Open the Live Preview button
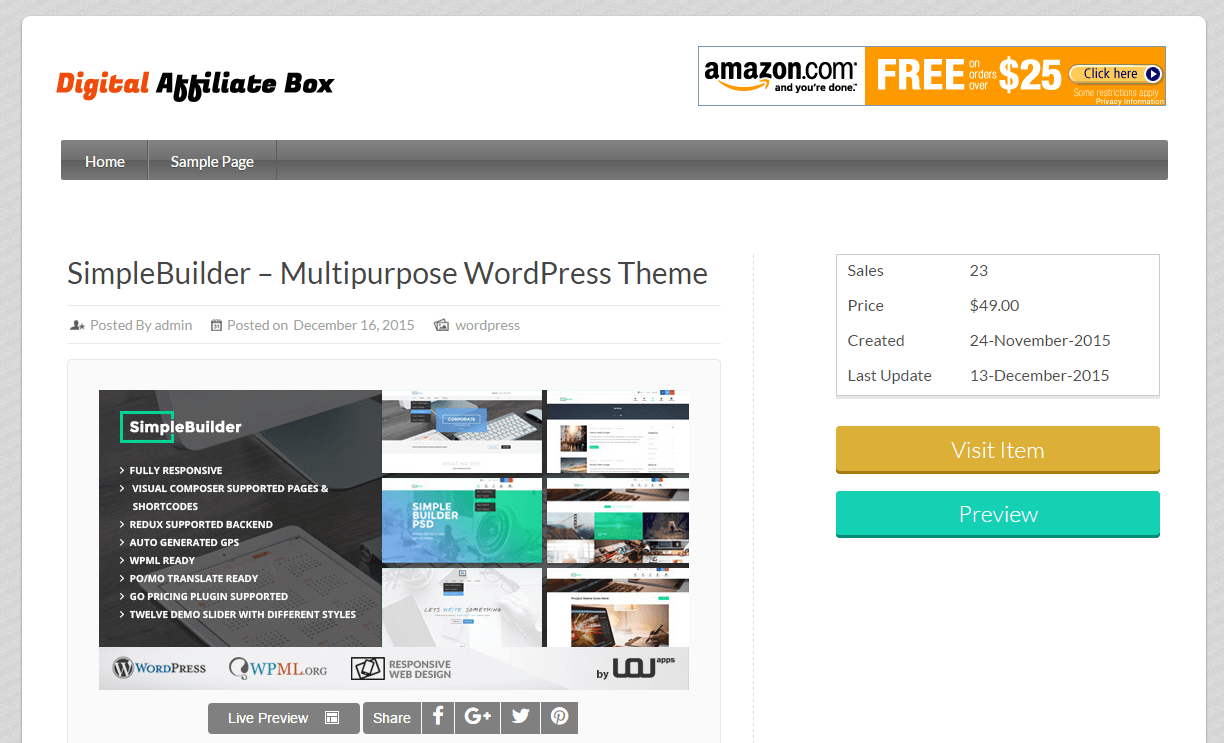The image size is (1224, 743). pos(284,718)
